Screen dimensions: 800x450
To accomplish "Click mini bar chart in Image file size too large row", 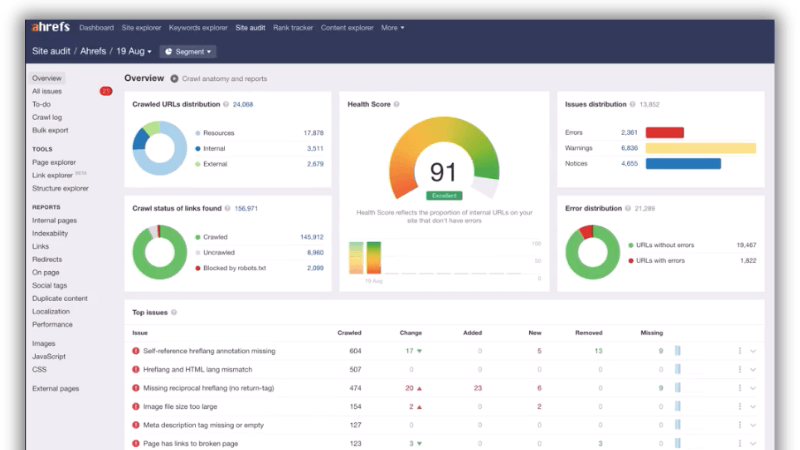I will 678,407.
